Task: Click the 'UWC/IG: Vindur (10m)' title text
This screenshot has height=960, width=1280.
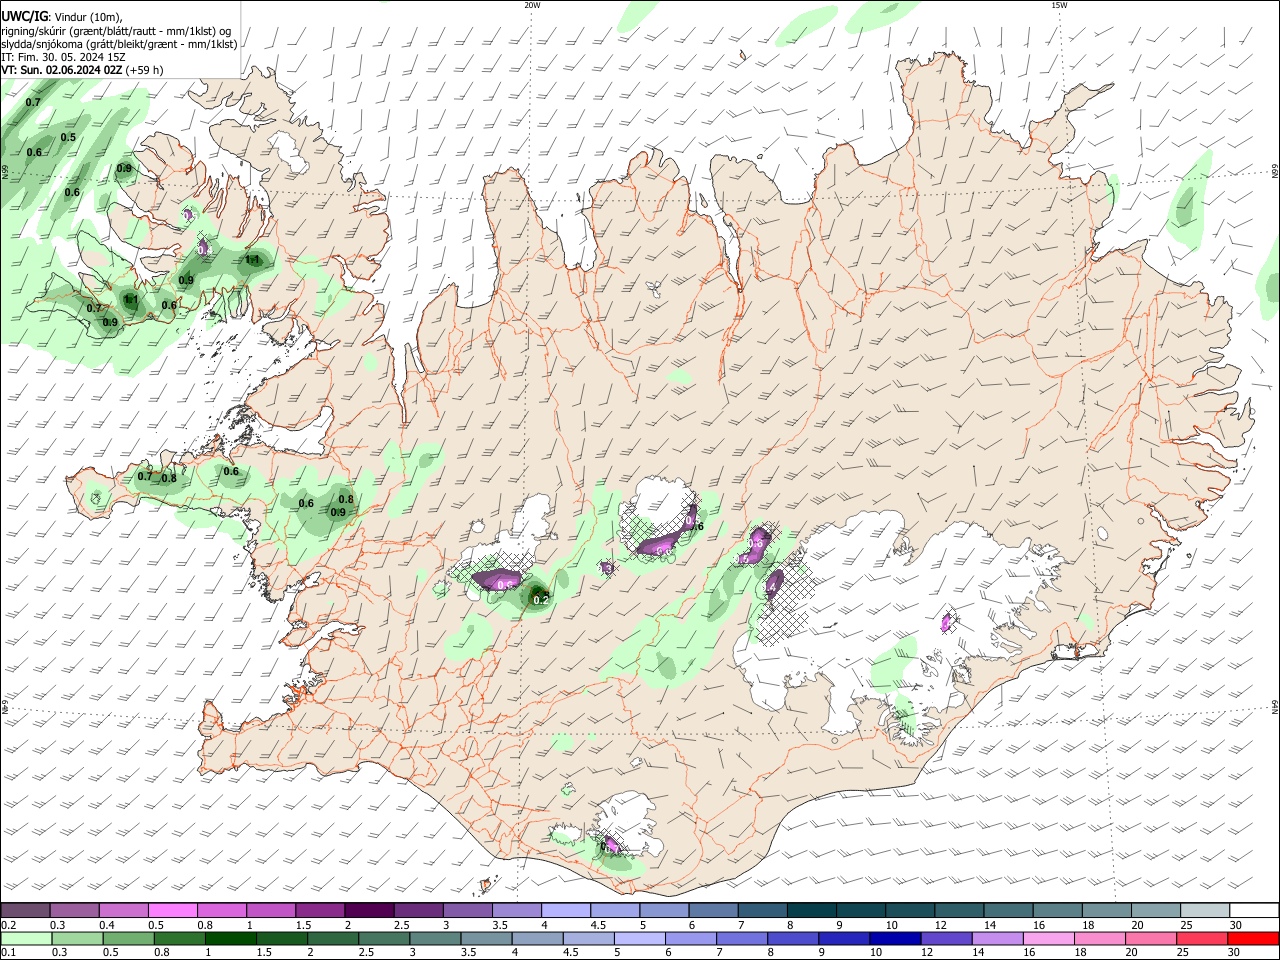Action: pos(62,17)
